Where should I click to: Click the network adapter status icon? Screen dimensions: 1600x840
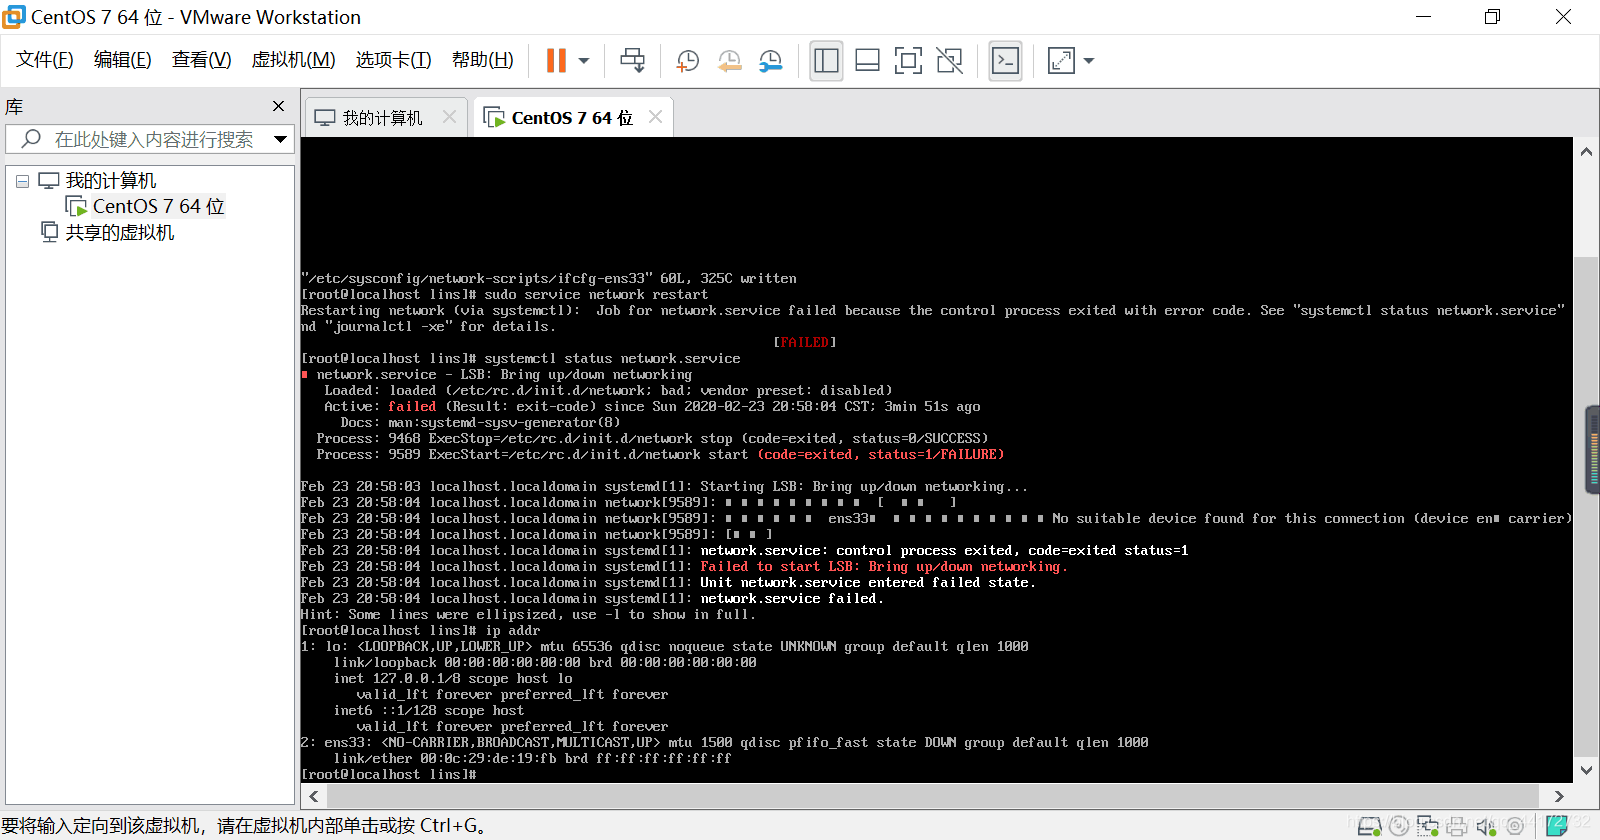pos(1428,826)
